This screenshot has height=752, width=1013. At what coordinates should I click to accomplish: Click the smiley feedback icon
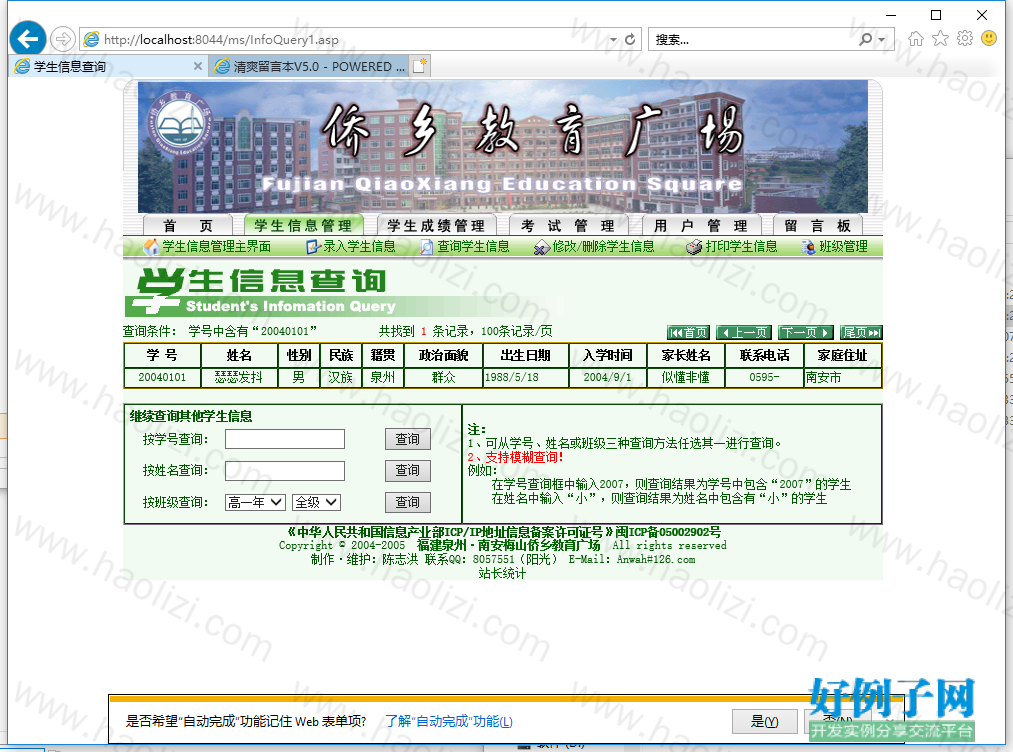pyautogui.click(x=989, y=39)
